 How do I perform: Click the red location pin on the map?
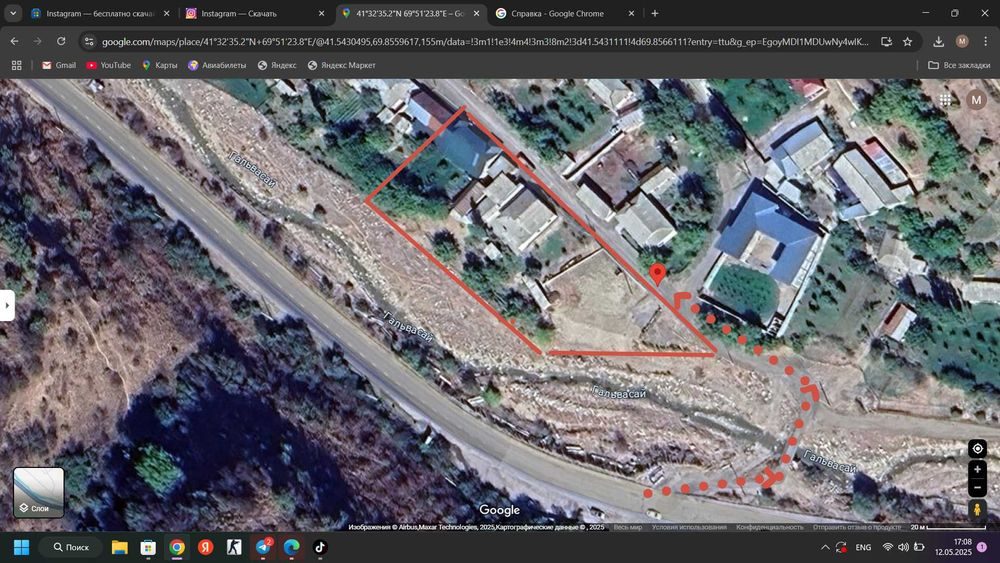pos(658,274)
